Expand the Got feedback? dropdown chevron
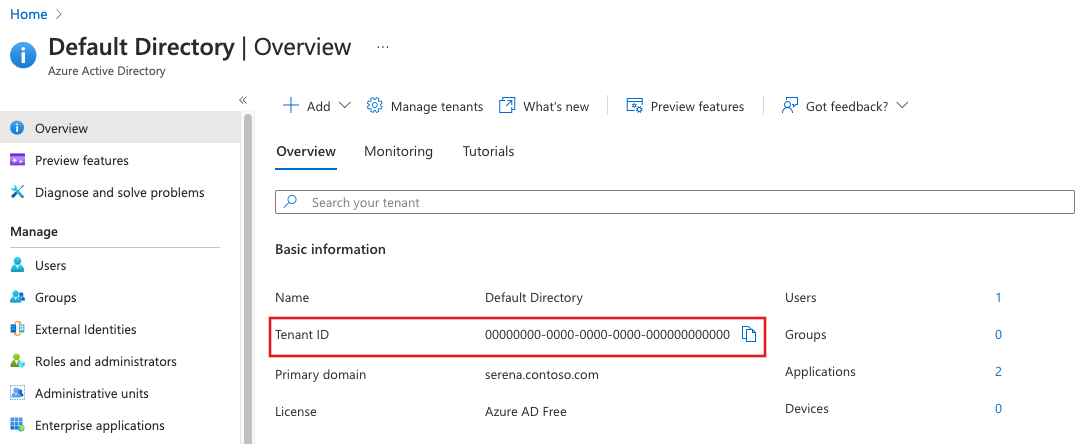This screenshot has height=444, width=1085. point(901,106)
